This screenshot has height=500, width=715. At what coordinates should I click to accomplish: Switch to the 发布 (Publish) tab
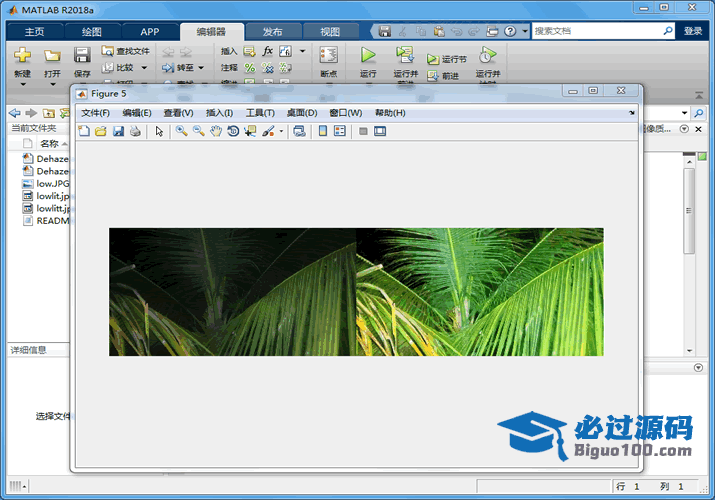[x=273, y=31]
